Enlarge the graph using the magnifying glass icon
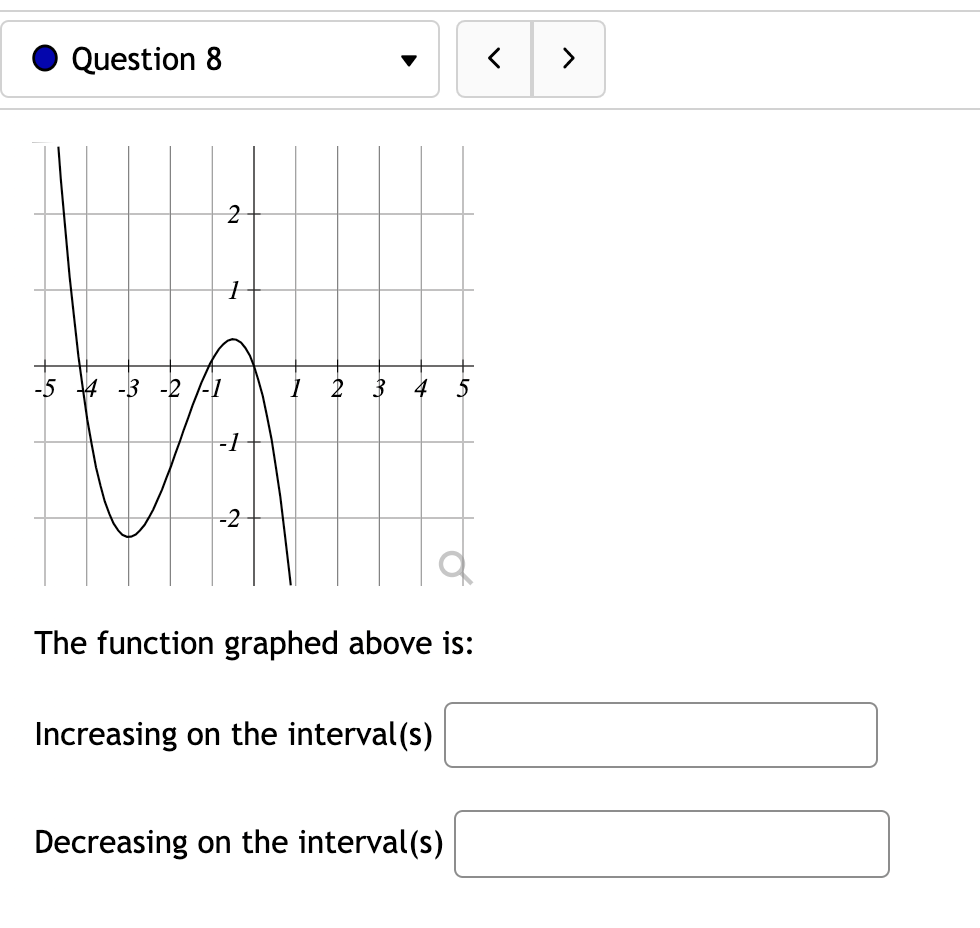This screenshot has width=980, height=928. tap(455, 567)
